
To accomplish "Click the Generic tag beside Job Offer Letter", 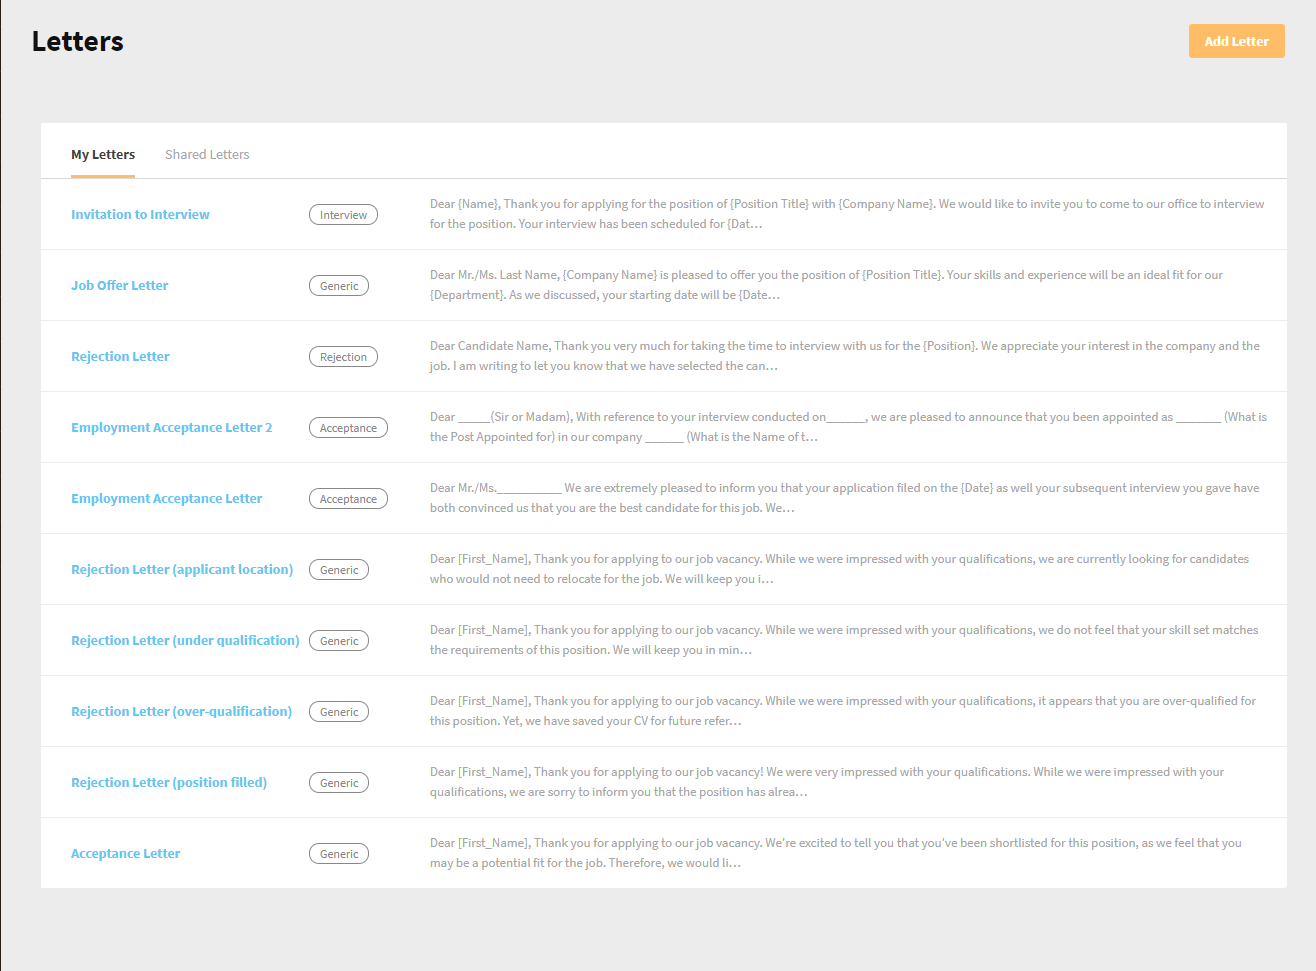I will [338, 285].
